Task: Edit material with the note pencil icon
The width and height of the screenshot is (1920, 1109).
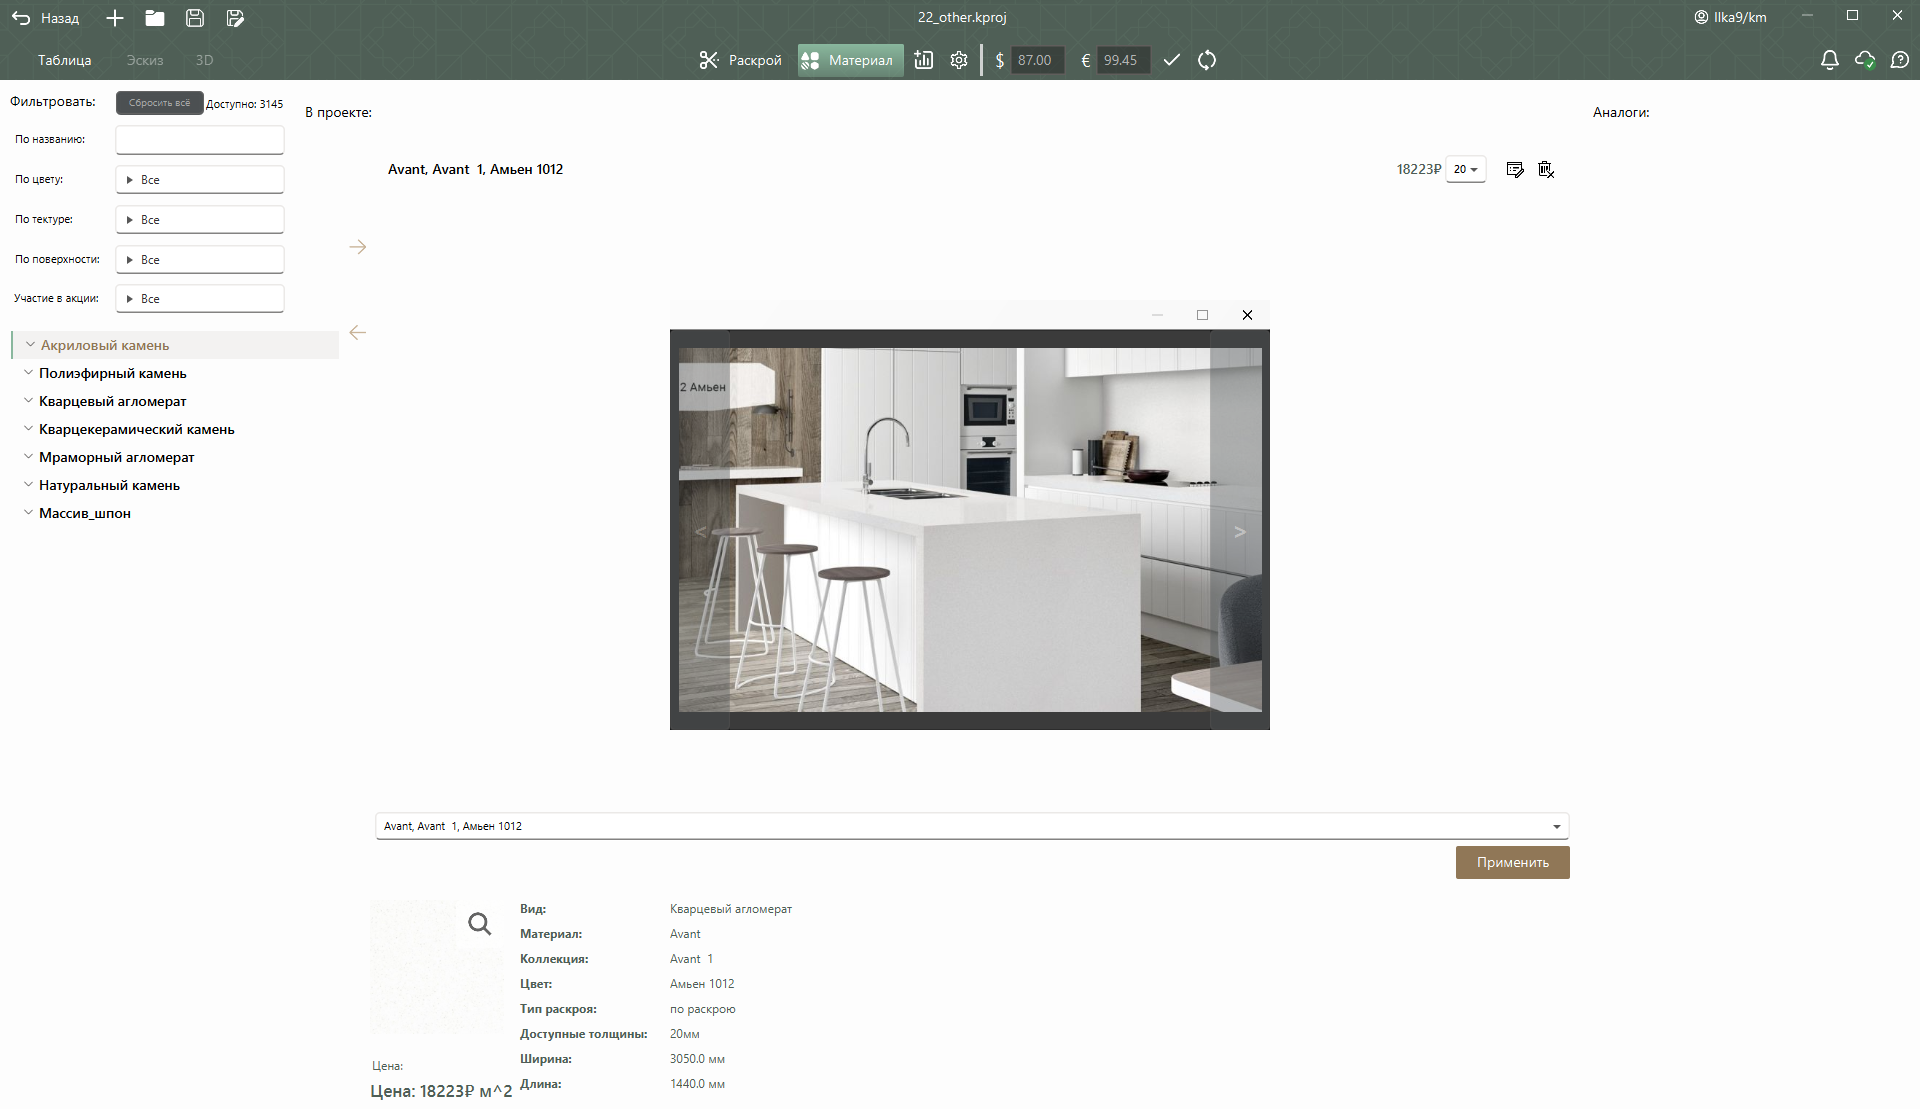Action: [1515, 169]
